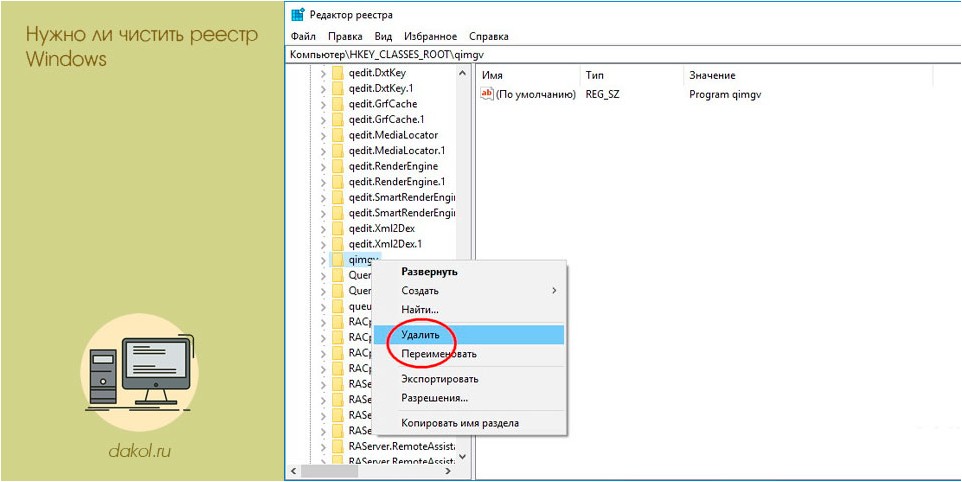Viewport: 962px width, 482px height.
Task: Click the folder icon of qedit.DxtKey.1
Action: (x=337, y=88)
